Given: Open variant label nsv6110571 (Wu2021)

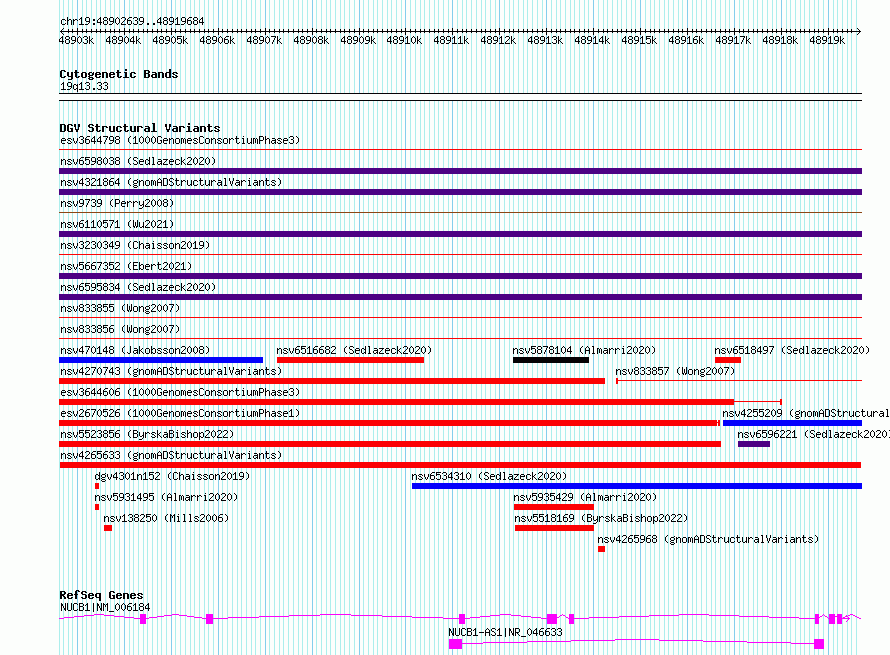Looking at the screenshot, I should tap(117, 224).
